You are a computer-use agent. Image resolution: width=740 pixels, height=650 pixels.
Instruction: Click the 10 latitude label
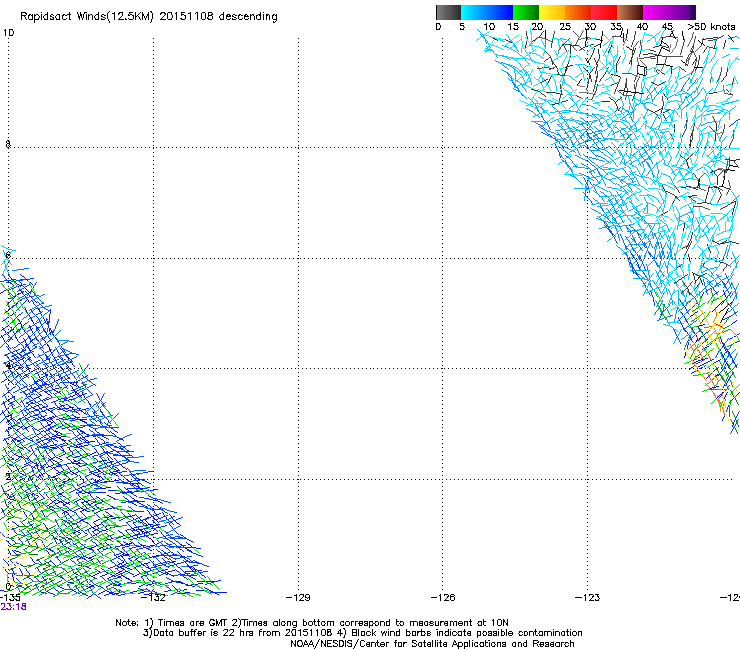[8, 33]
